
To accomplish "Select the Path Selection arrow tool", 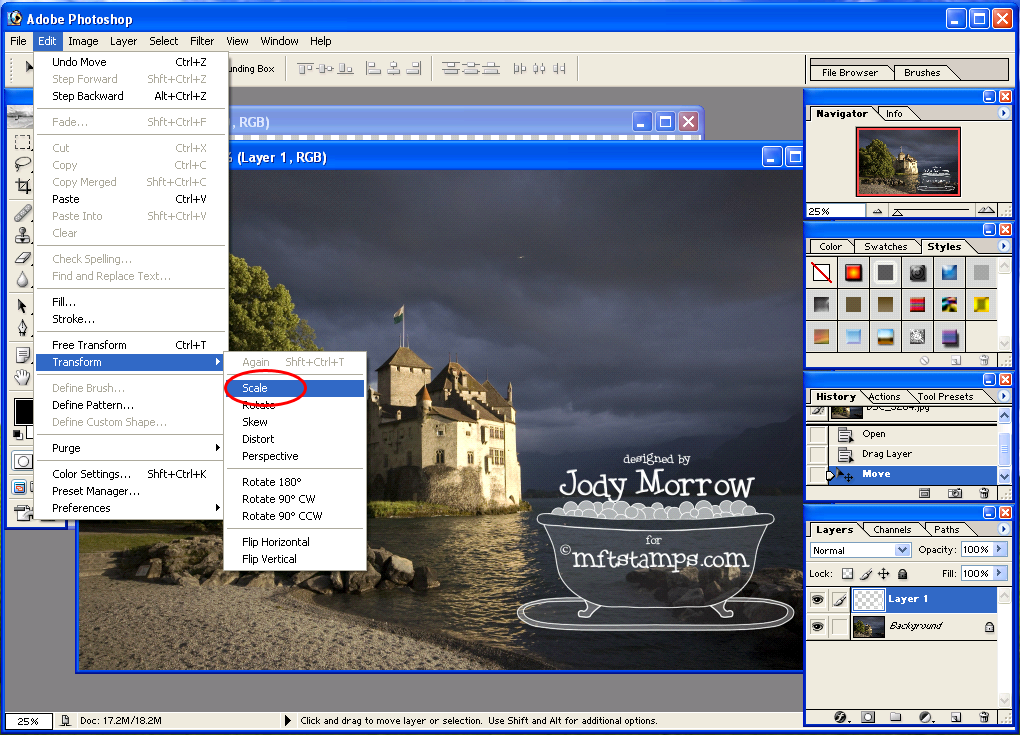I will pyautogui.click(x=22, y=306).
